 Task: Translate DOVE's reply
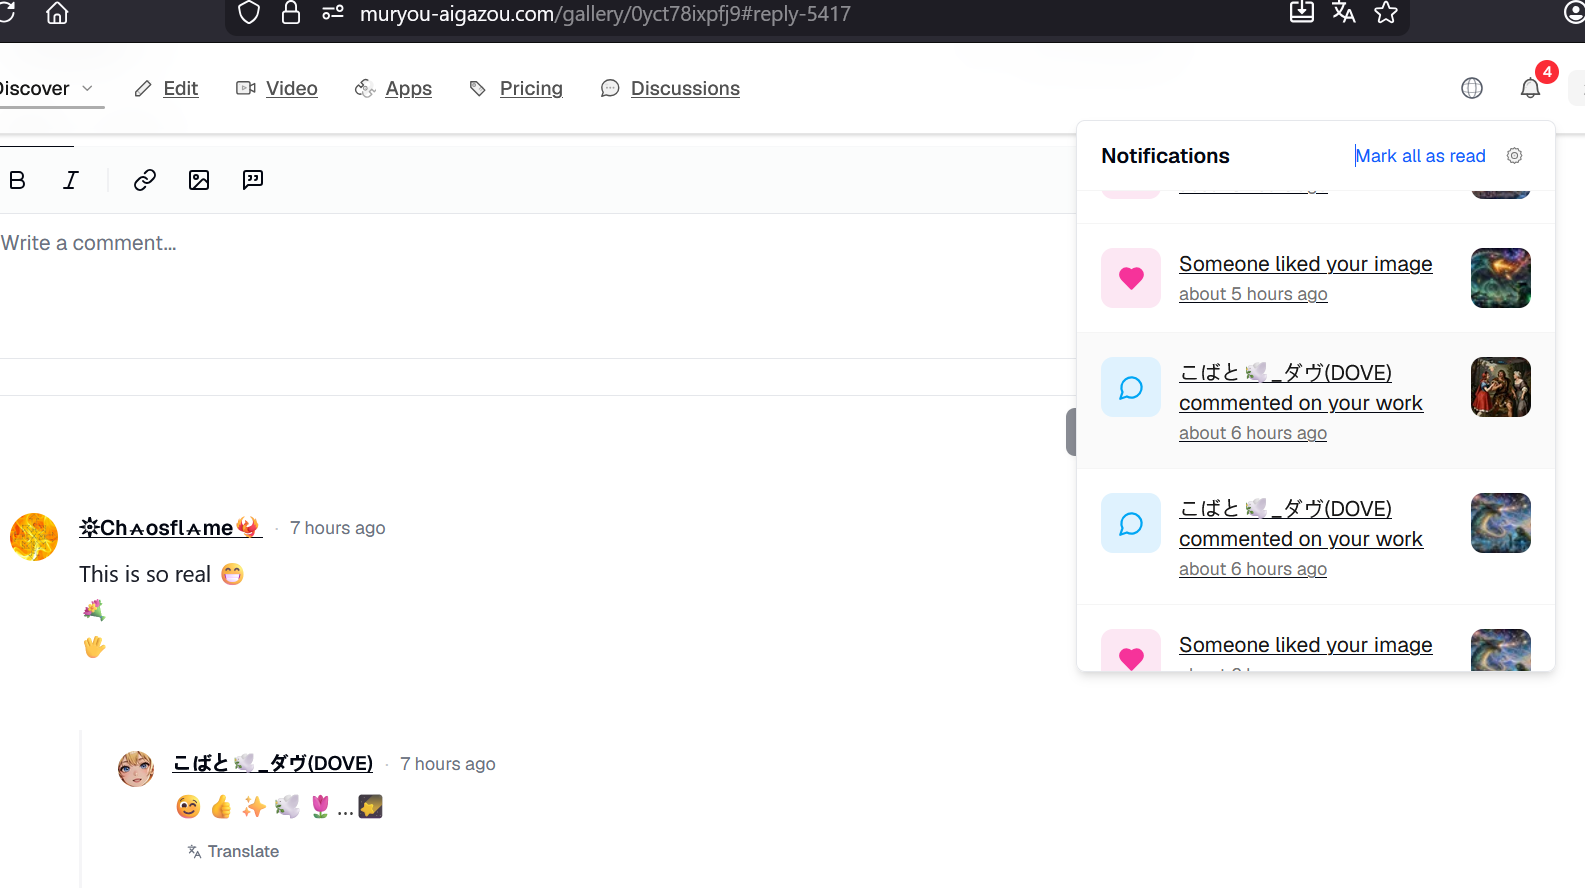coord(233,851)
